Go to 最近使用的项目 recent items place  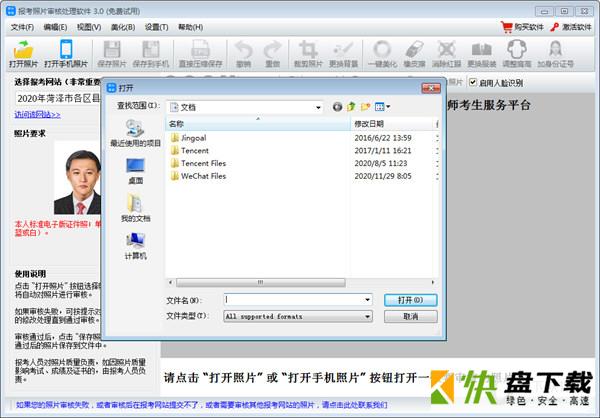point(135,133)
